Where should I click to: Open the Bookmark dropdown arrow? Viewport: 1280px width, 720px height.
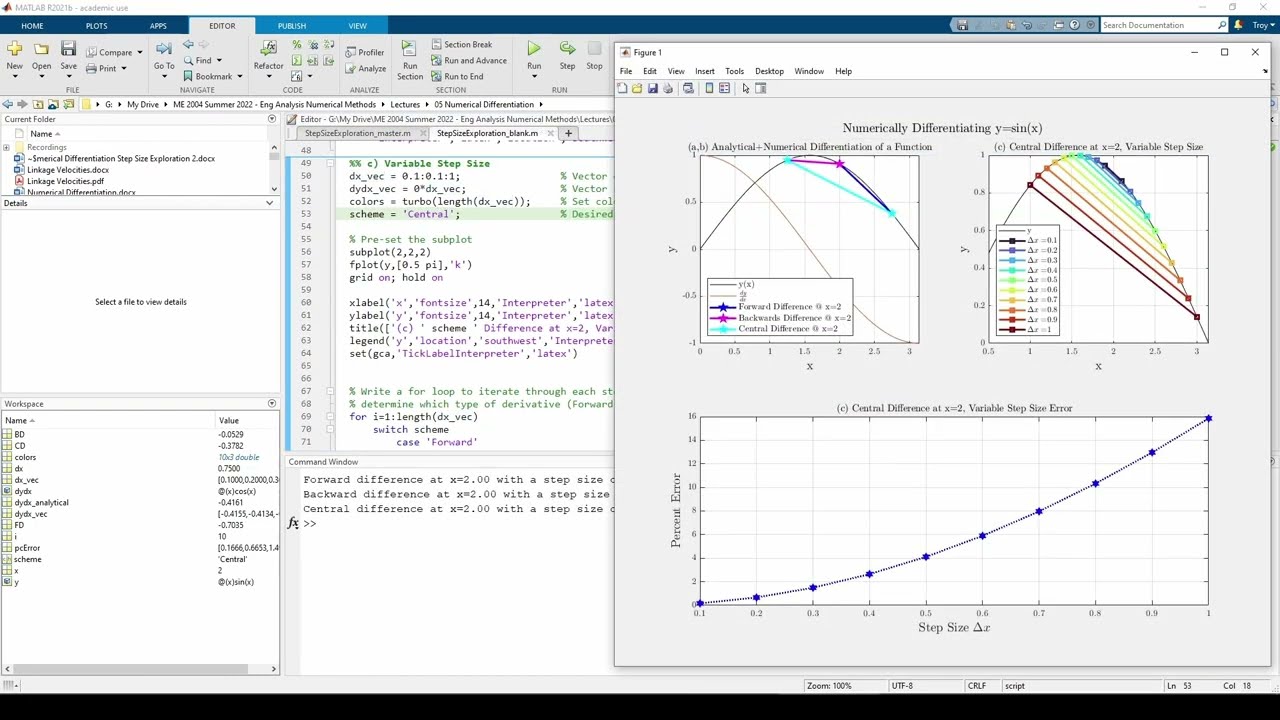tap(239, 76)
